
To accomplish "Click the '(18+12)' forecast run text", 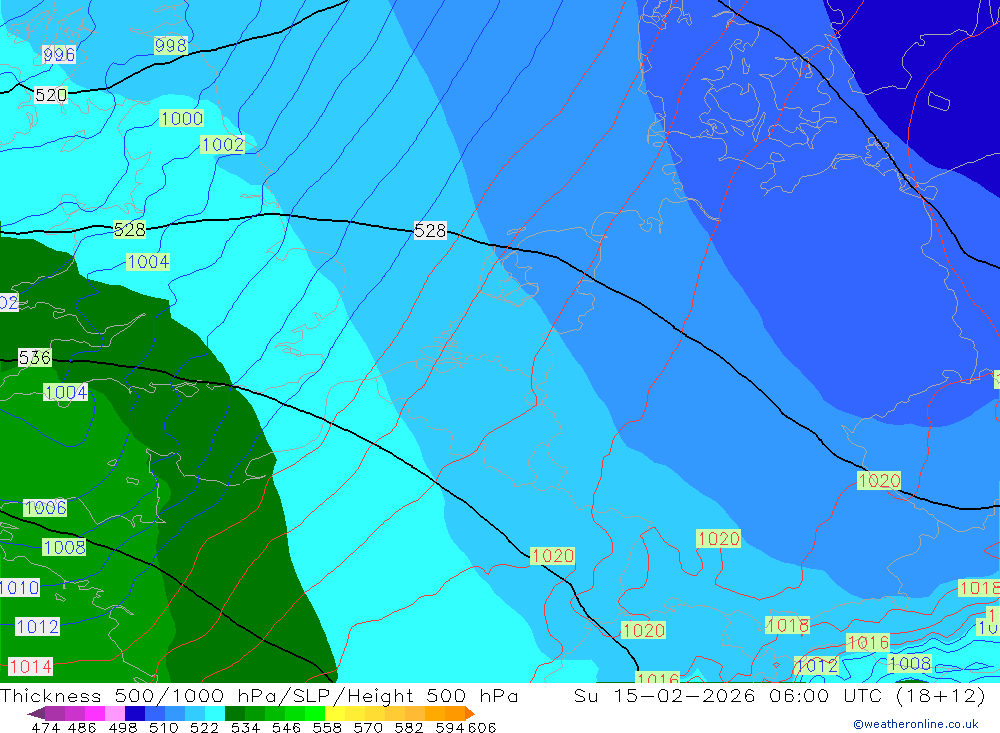I will (941, 695).
